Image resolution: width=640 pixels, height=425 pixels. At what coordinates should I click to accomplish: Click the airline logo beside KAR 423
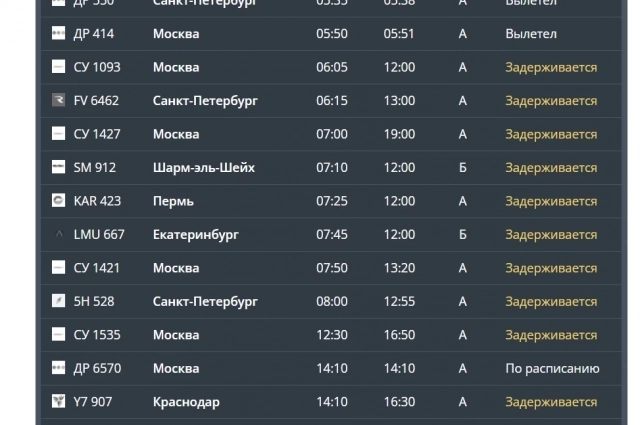pos(57,201)
